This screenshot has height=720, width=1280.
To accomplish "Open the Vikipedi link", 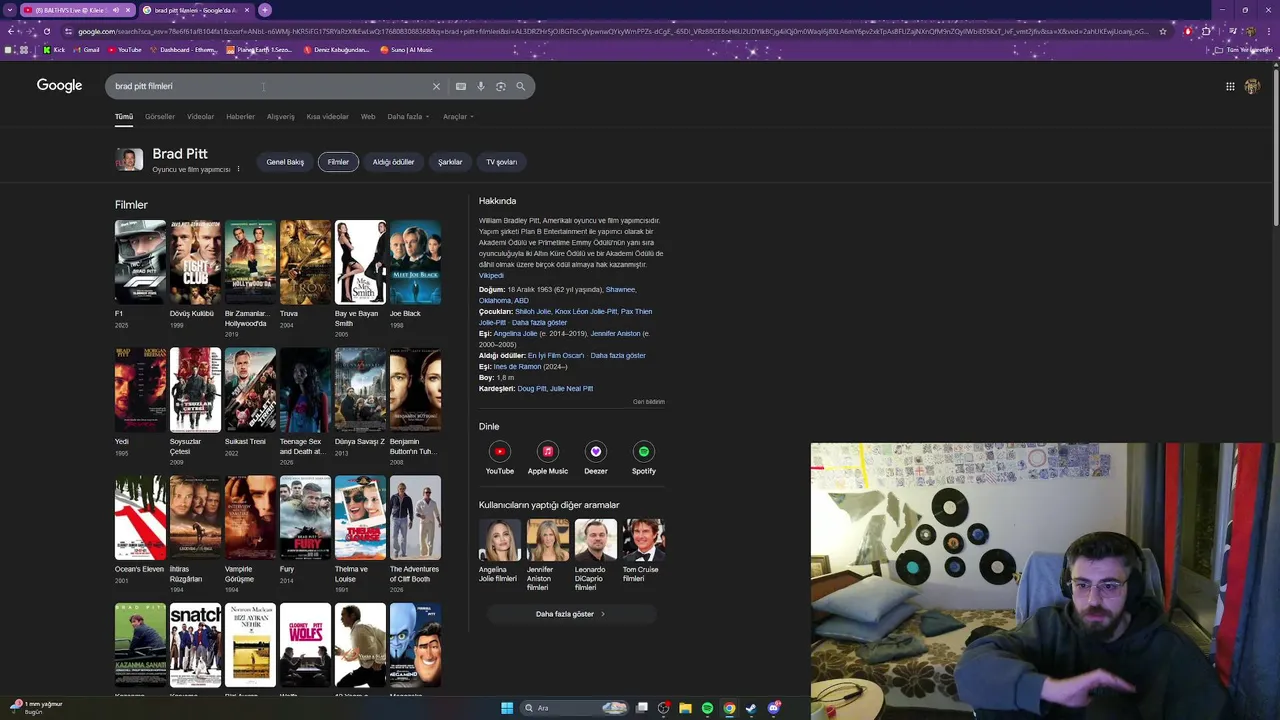I will click(x=491, y=276).
